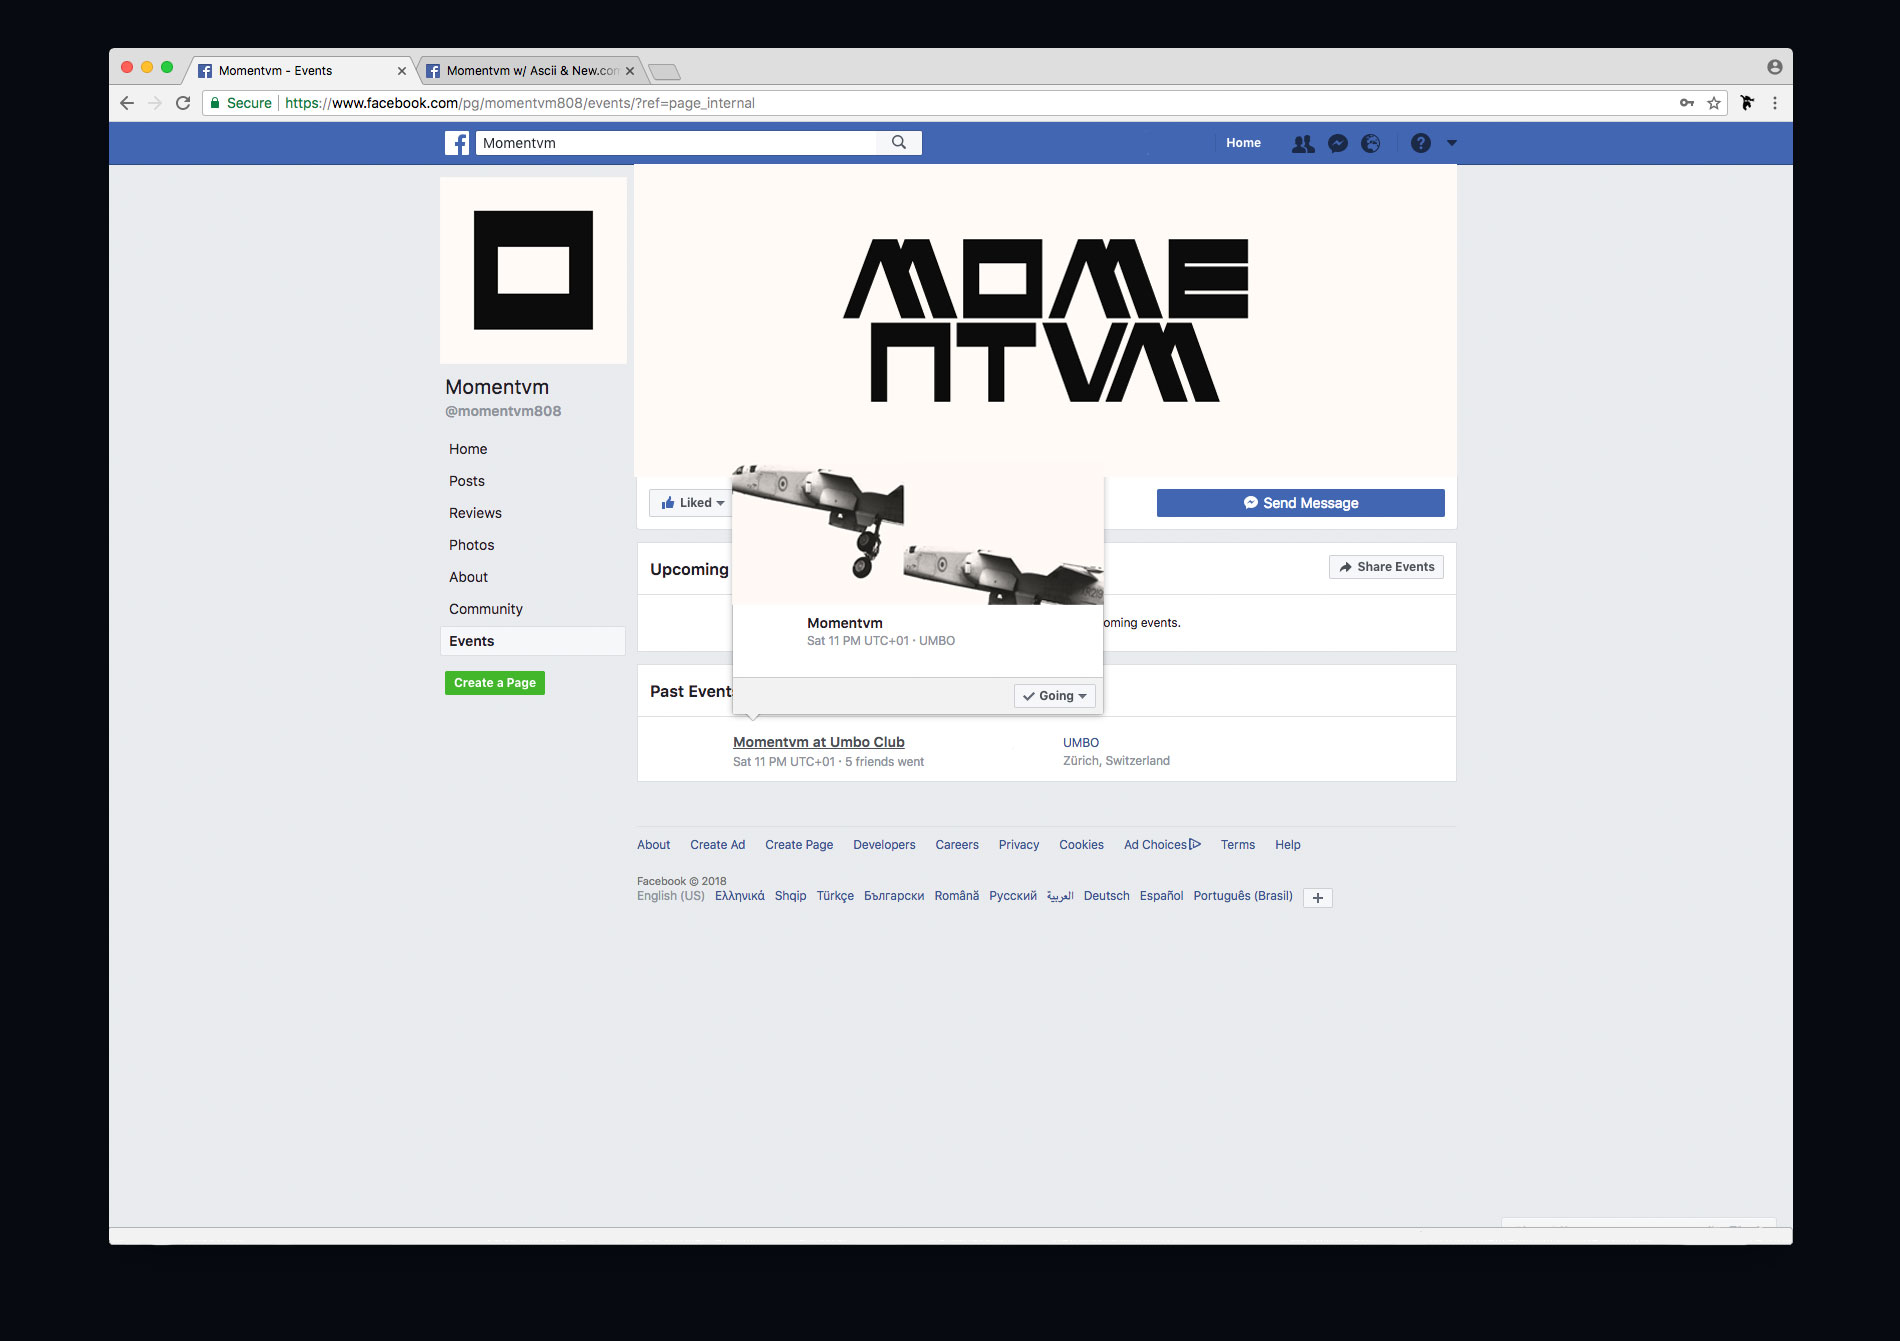1900x1341 pixels.
Task: Expand the Going dropdown on event popup
Action: coord(1055,696)
